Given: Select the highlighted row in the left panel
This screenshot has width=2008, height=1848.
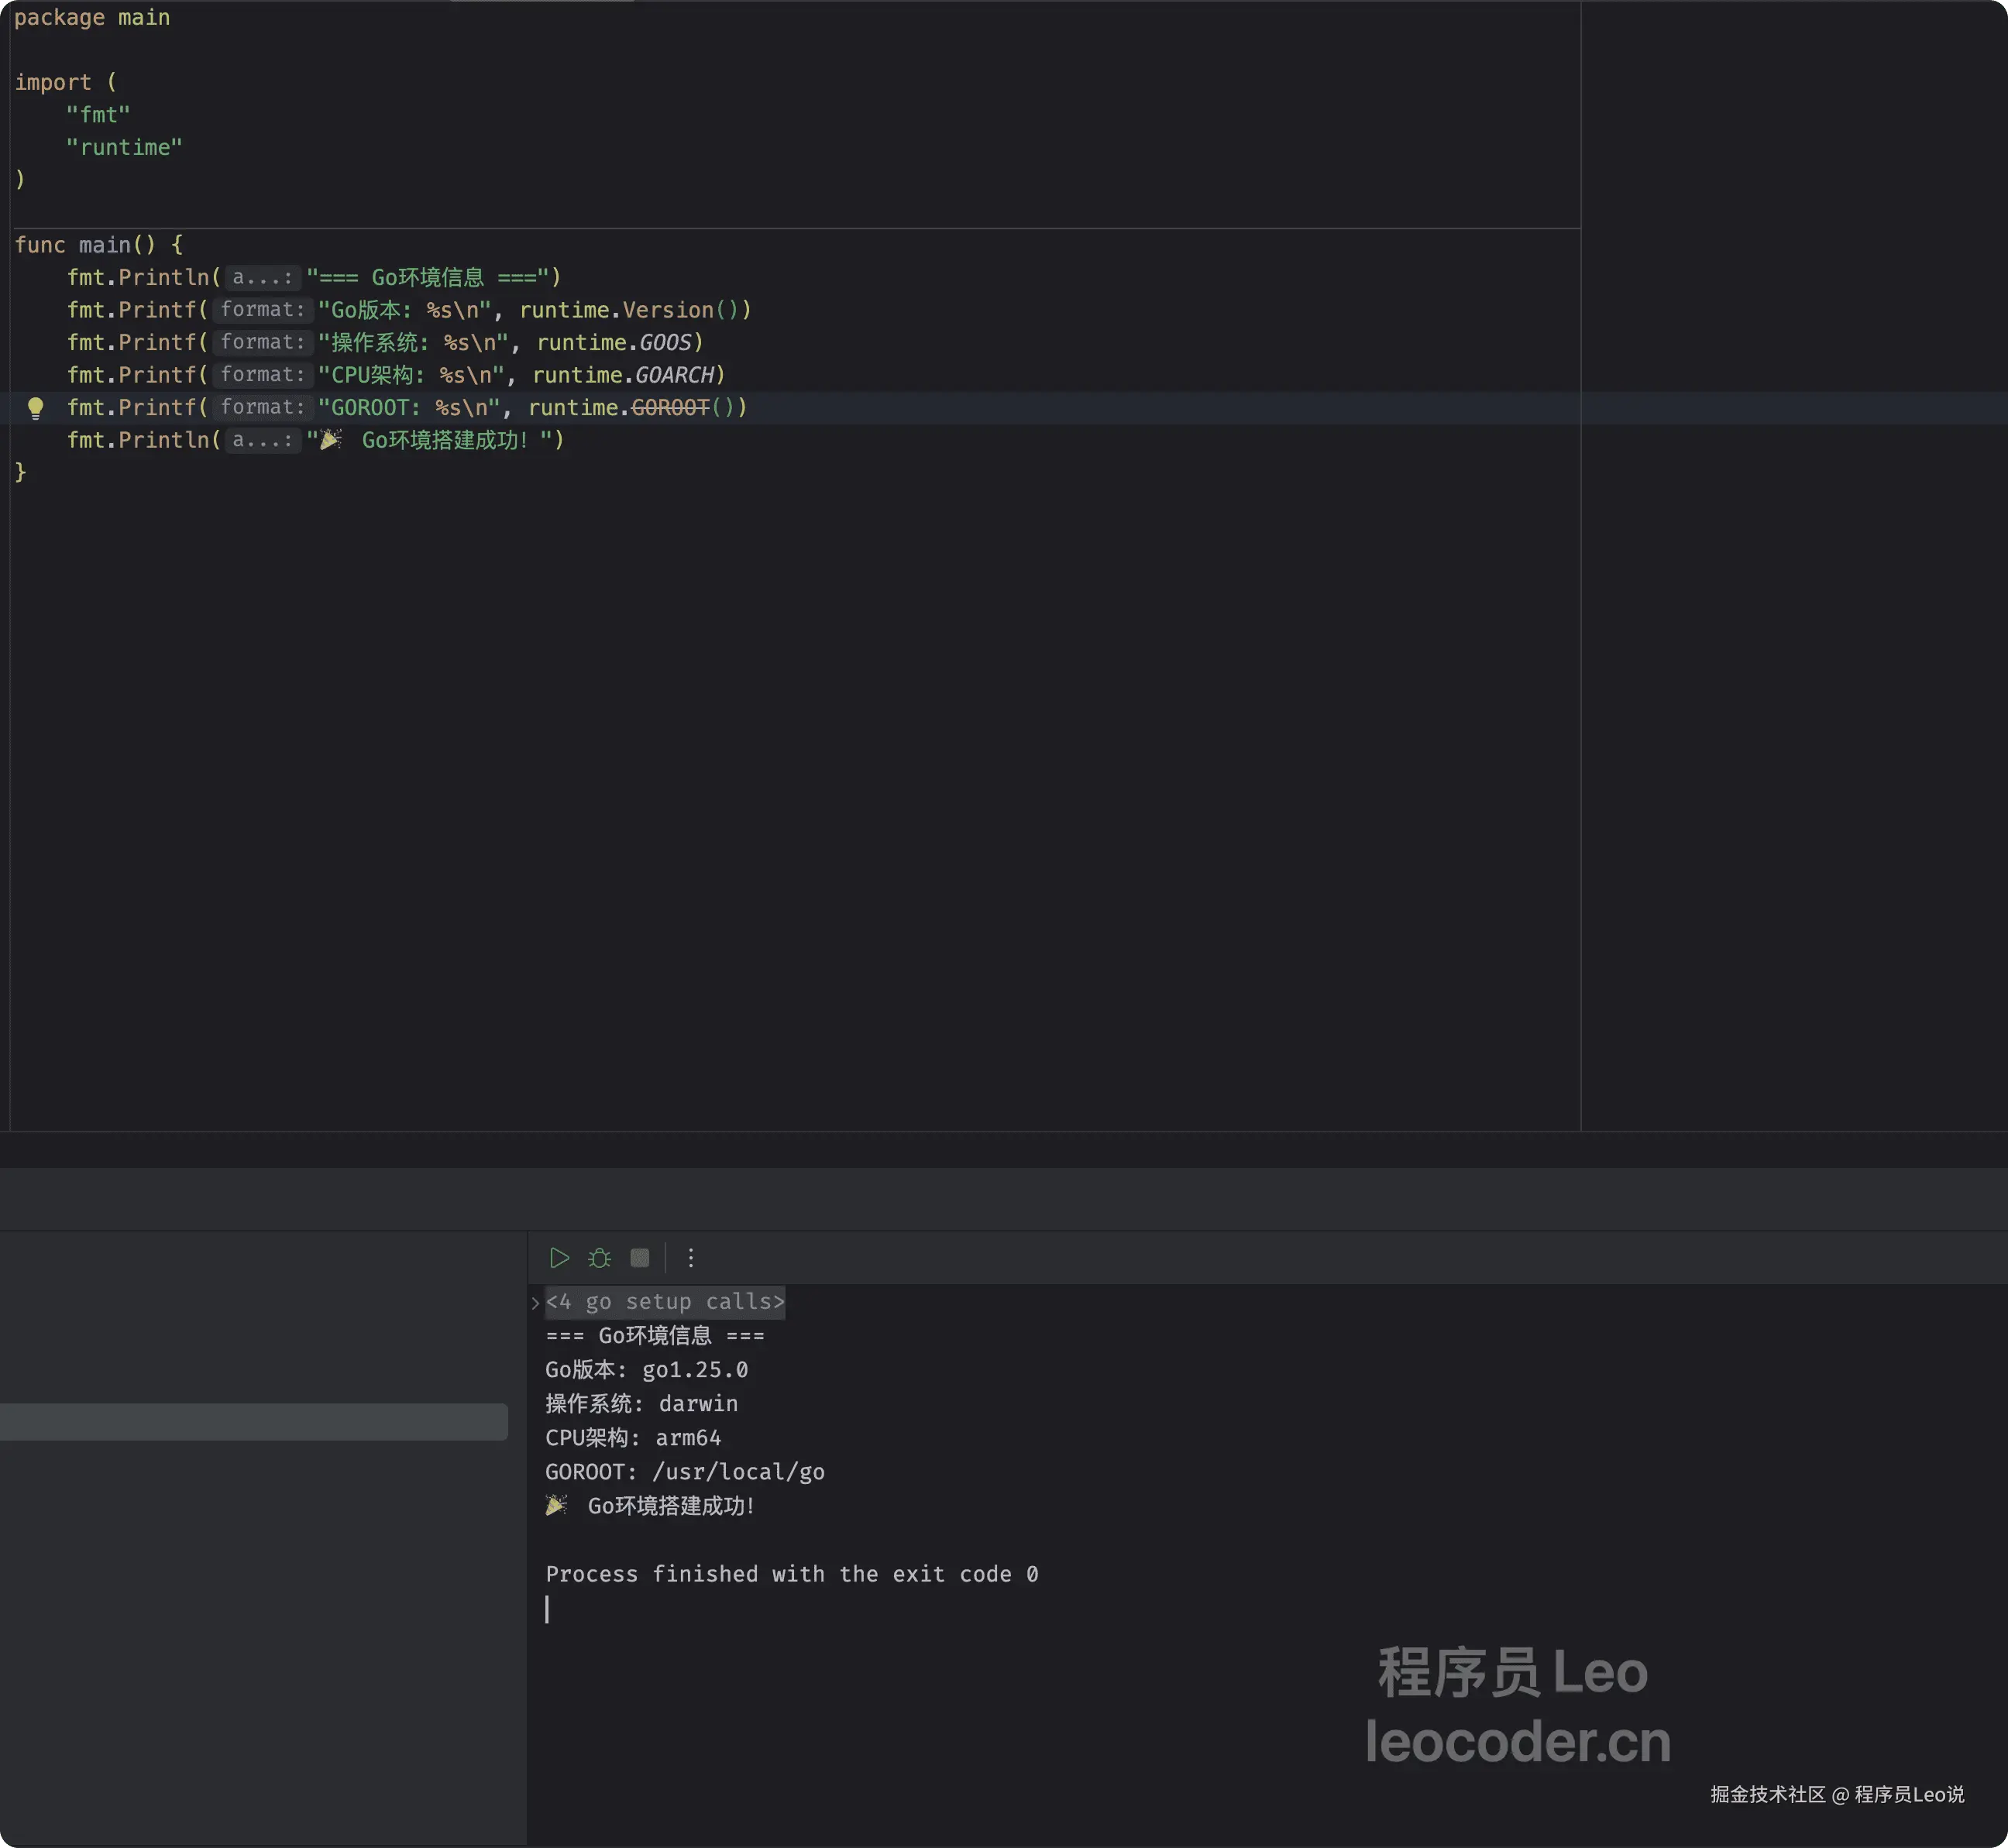Looking at the screenshot, I should [253, 1421].
